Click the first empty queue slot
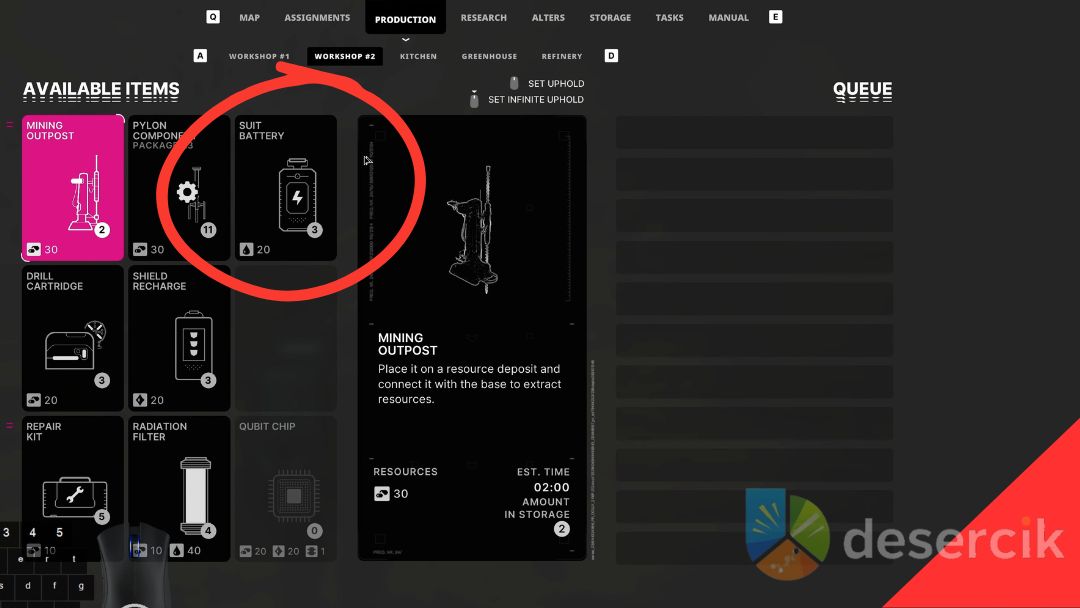1080x608 pixels. [x=754, y=132]
